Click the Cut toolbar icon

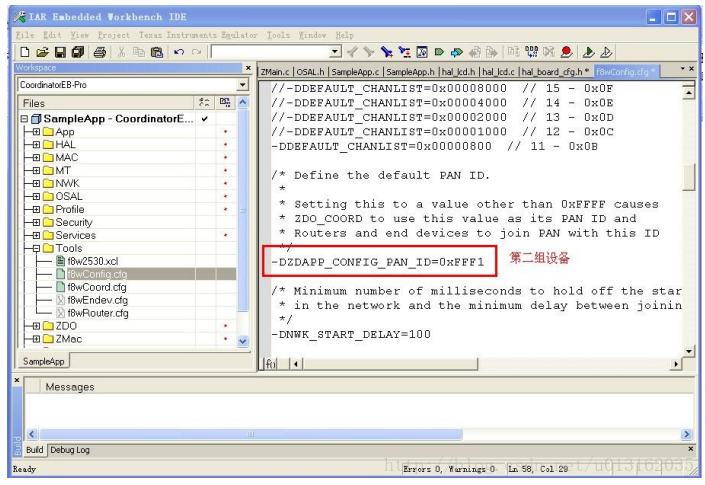point(121,52)
